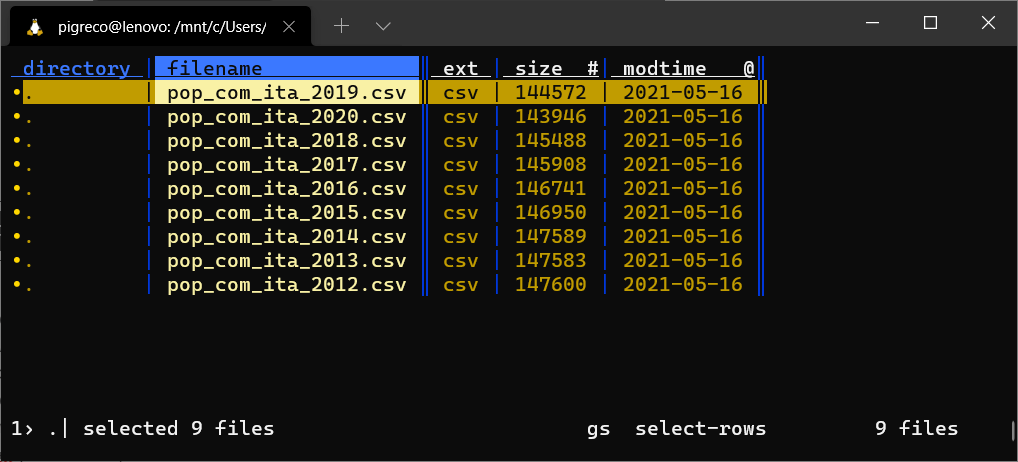1018x462 pixels.
Task: Click the pop_com_ita_2020.csv filename
Action: [286, 116]
